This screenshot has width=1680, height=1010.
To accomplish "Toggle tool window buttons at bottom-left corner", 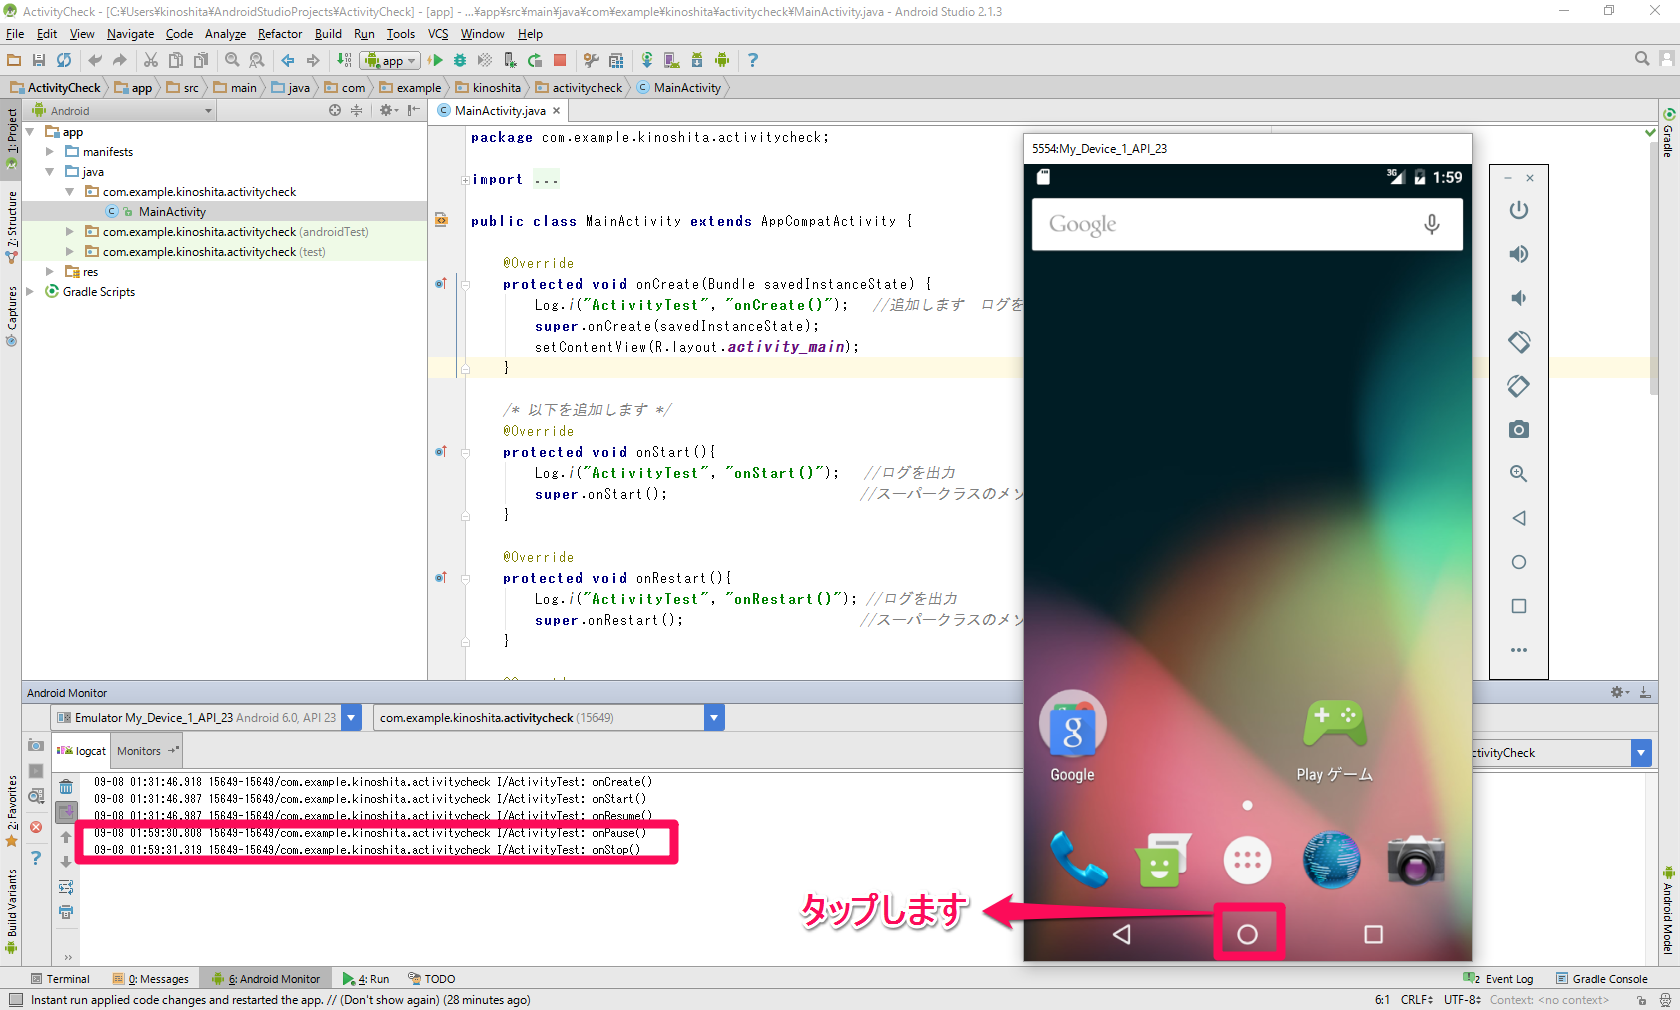I will 15,1000.
